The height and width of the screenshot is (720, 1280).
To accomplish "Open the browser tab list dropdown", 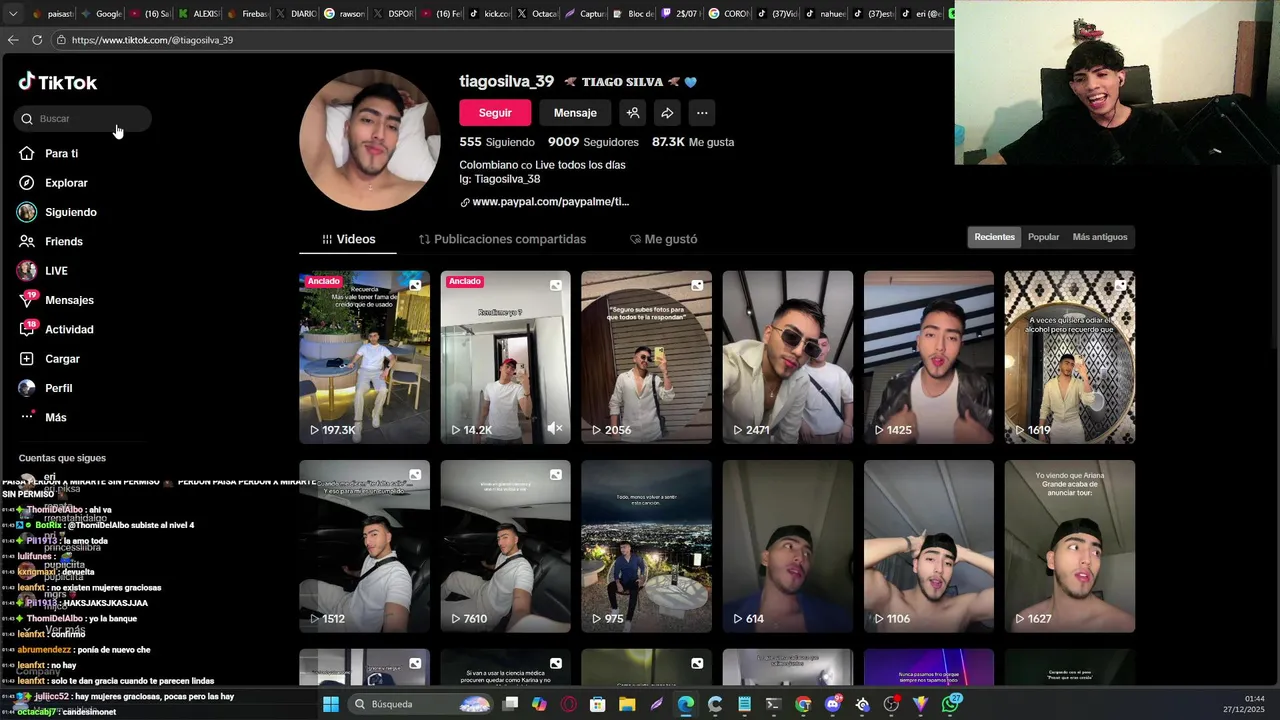I will [x=12, y=14].
